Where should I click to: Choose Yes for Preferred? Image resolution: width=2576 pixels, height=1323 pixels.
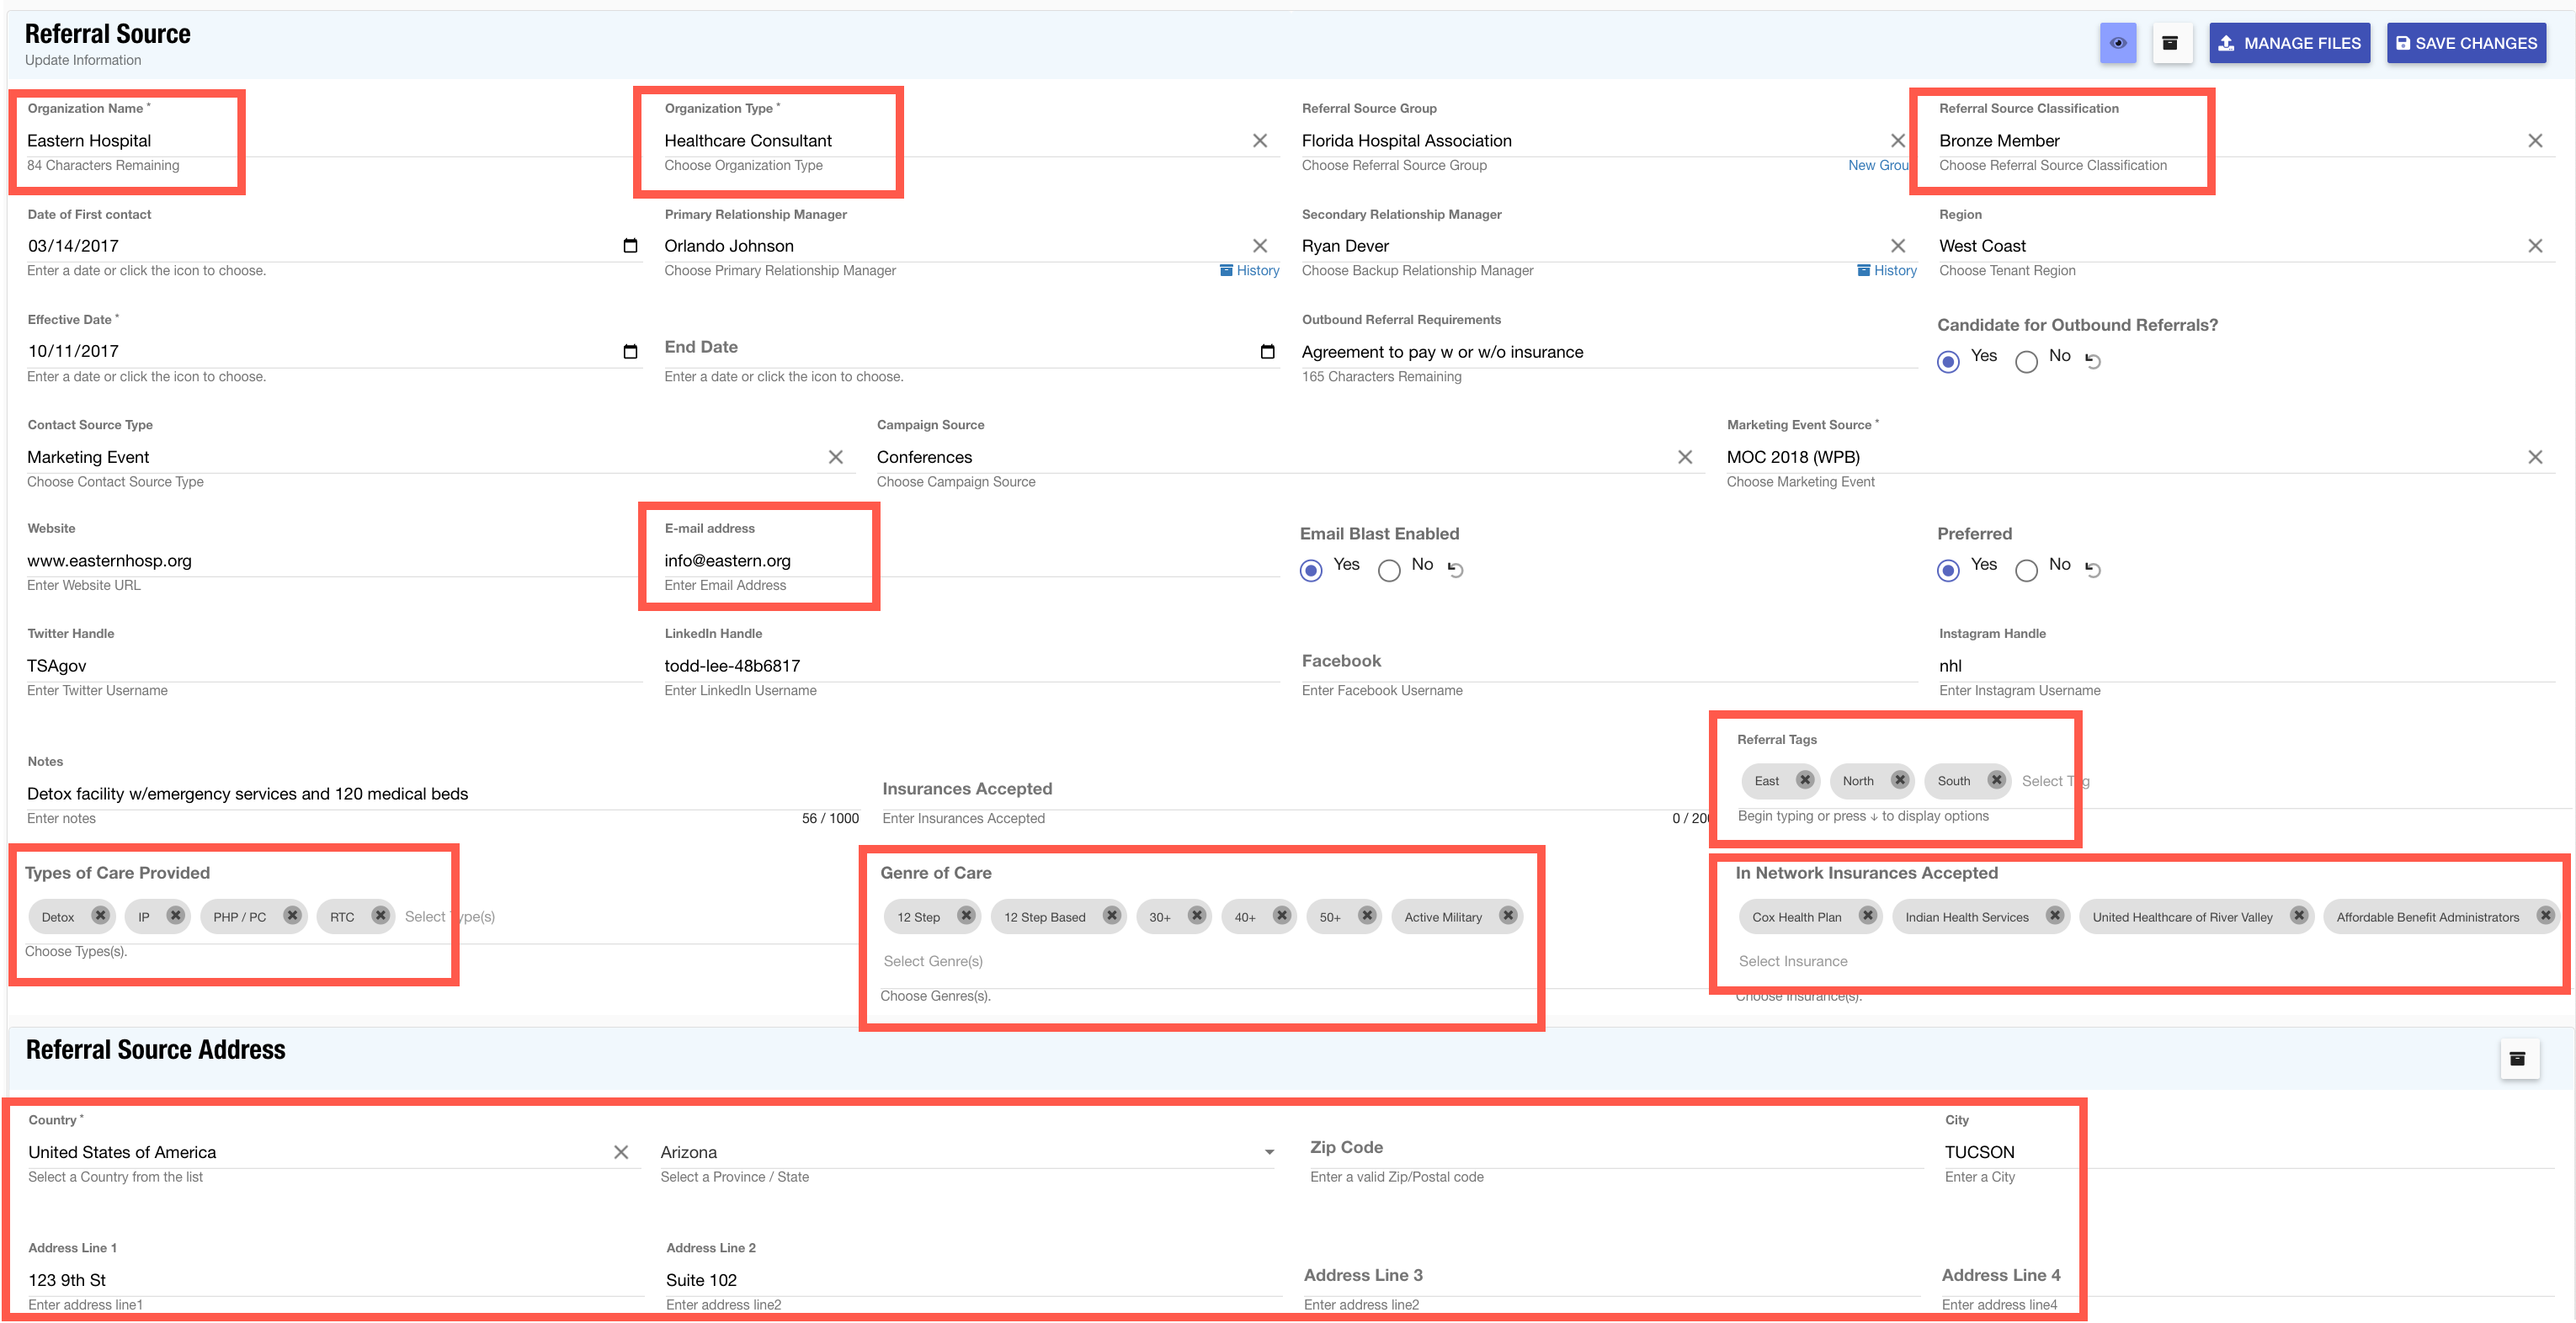pyautogui.click(x=1948, y=570)
